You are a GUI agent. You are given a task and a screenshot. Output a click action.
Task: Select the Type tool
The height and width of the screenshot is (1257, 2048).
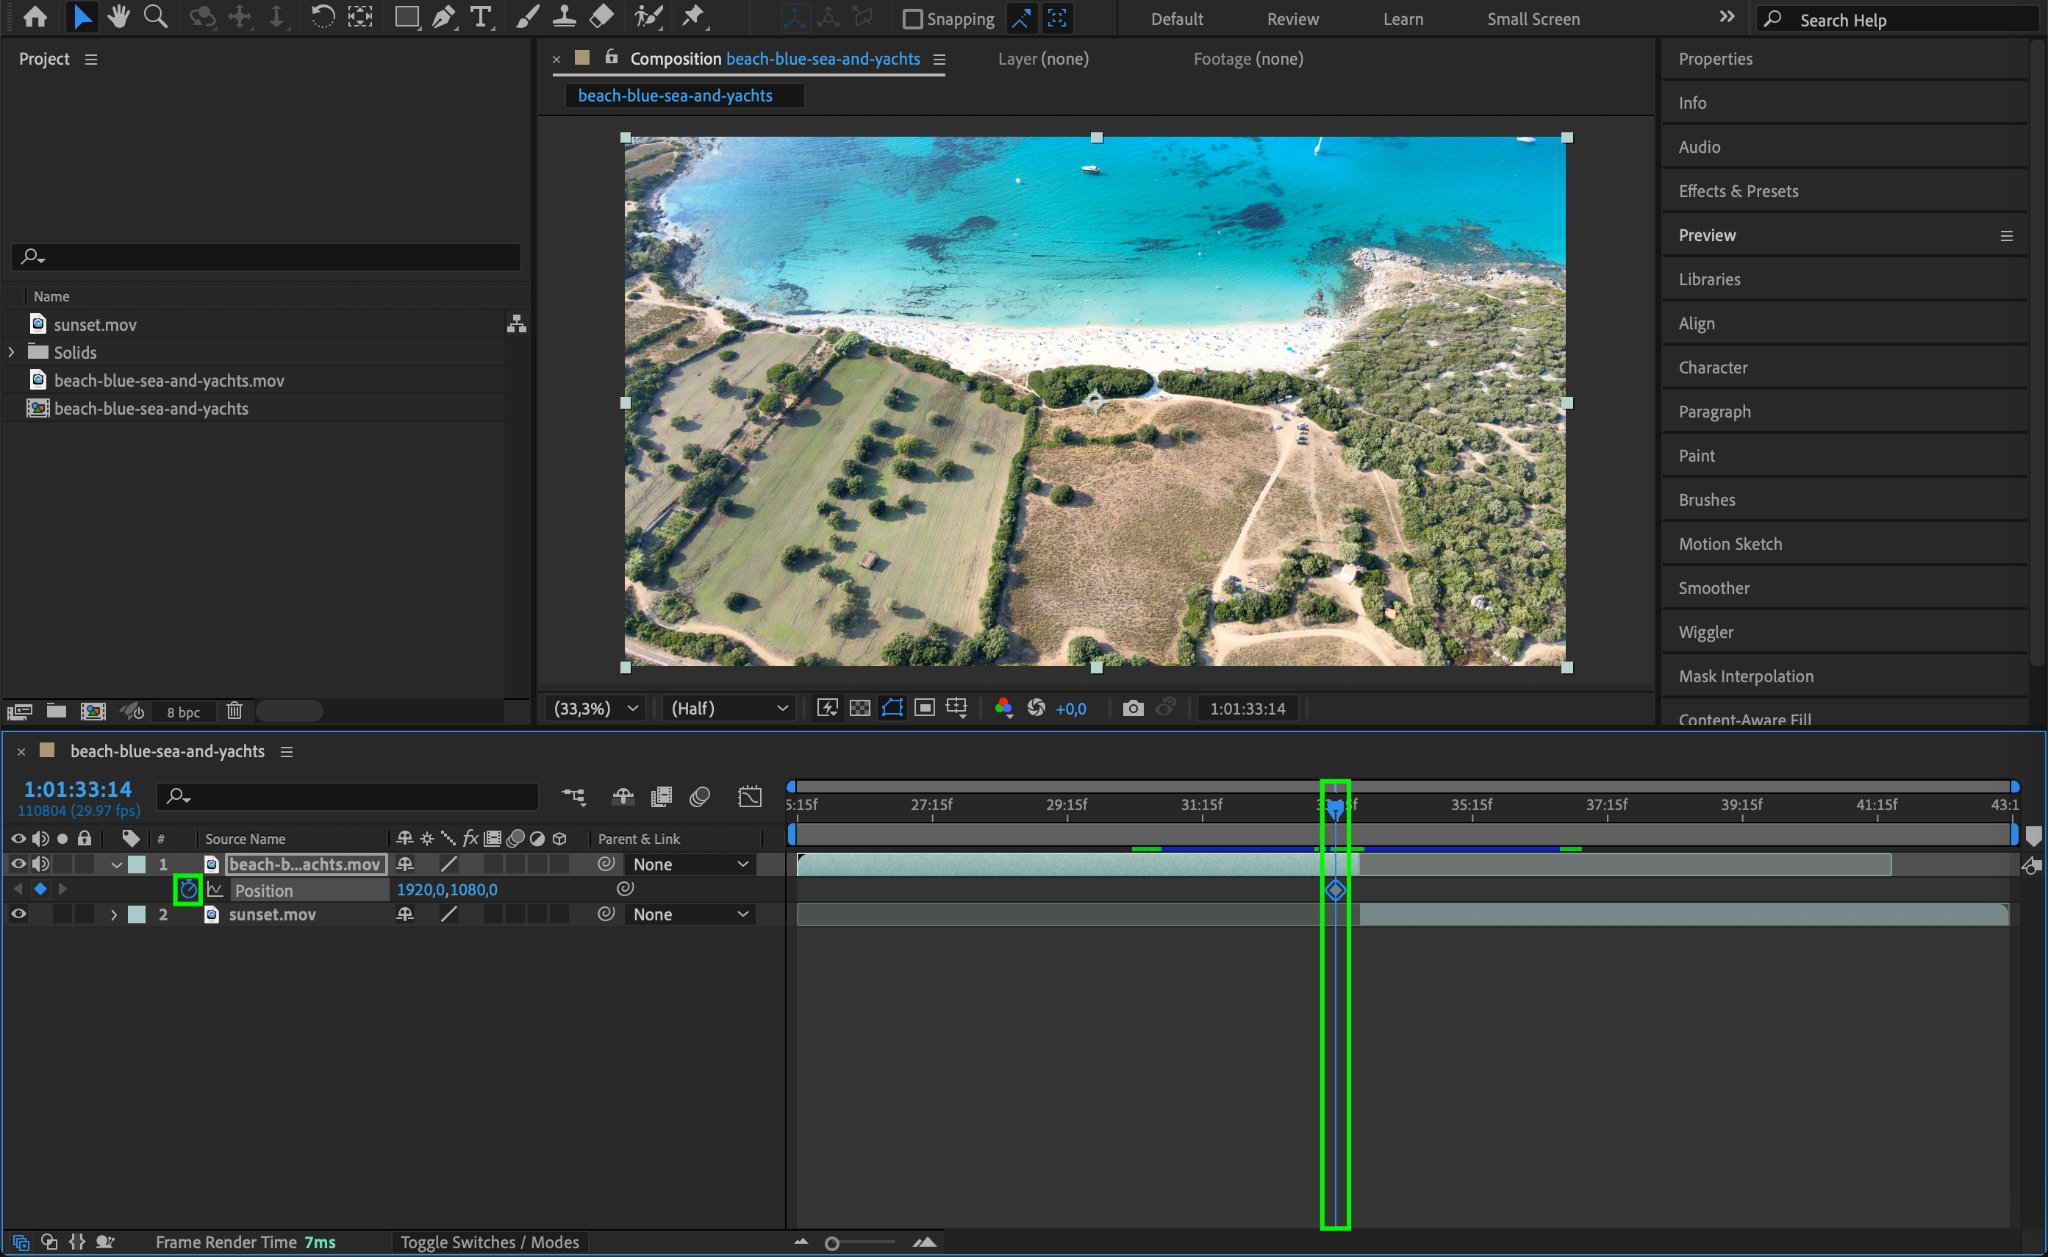tap(481, 17)
